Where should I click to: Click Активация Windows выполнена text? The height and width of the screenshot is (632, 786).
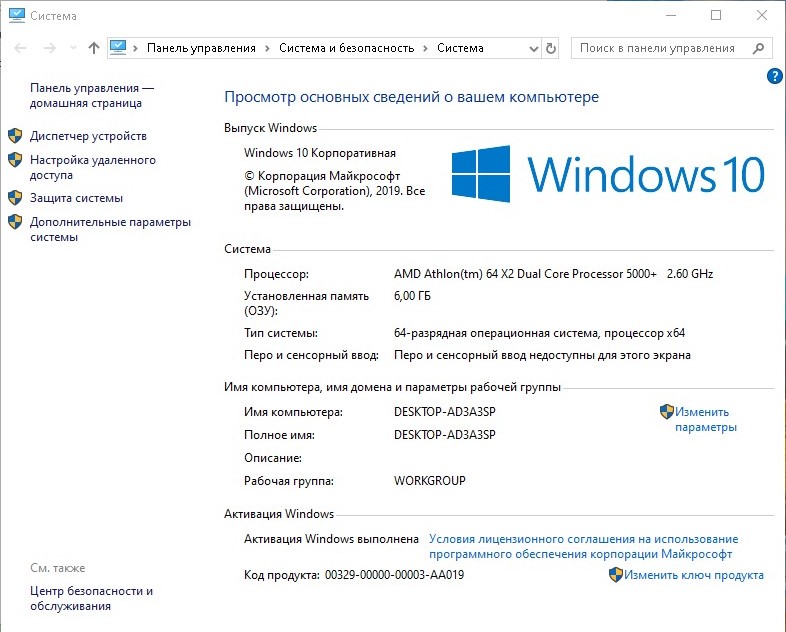point(331,539)
